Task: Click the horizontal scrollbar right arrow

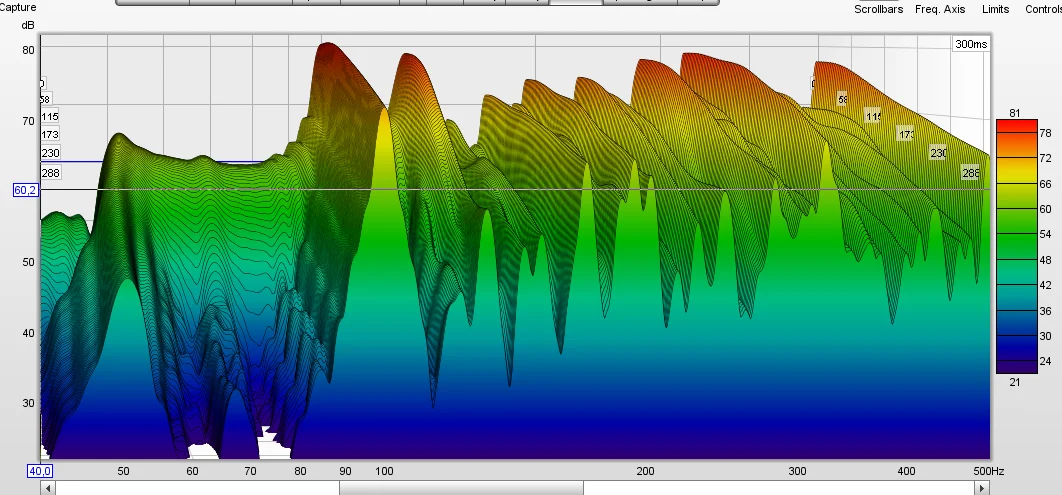Action: (982, 488)
